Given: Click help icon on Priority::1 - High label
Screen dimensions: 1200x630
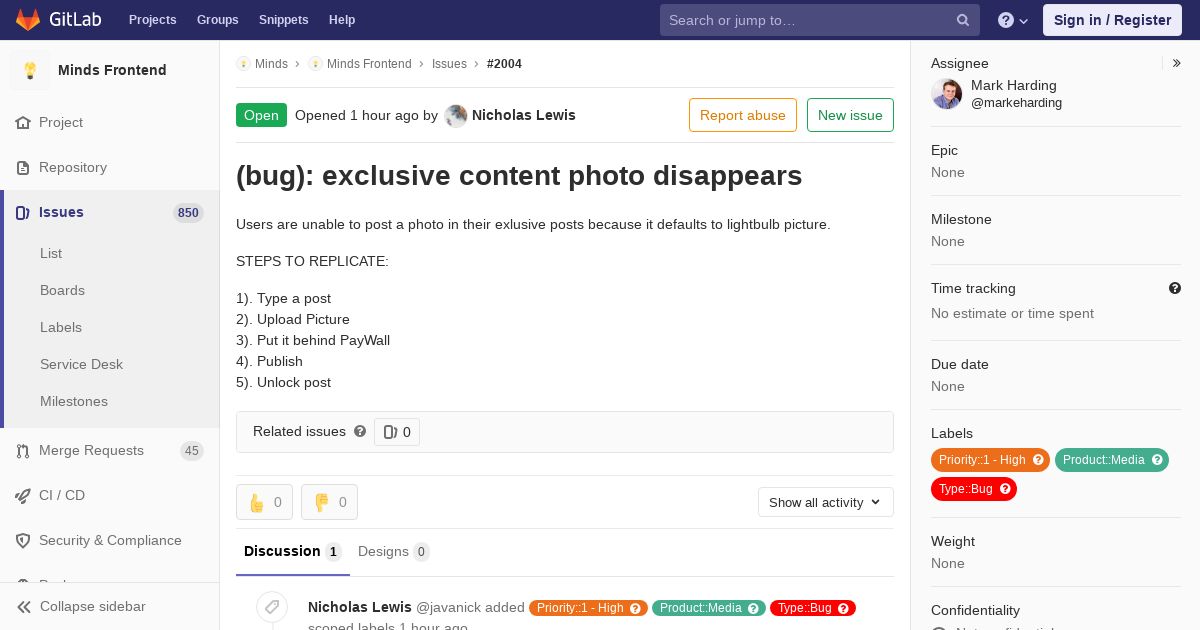Looking at the screenshot, I should click(x=1039, y=460).
